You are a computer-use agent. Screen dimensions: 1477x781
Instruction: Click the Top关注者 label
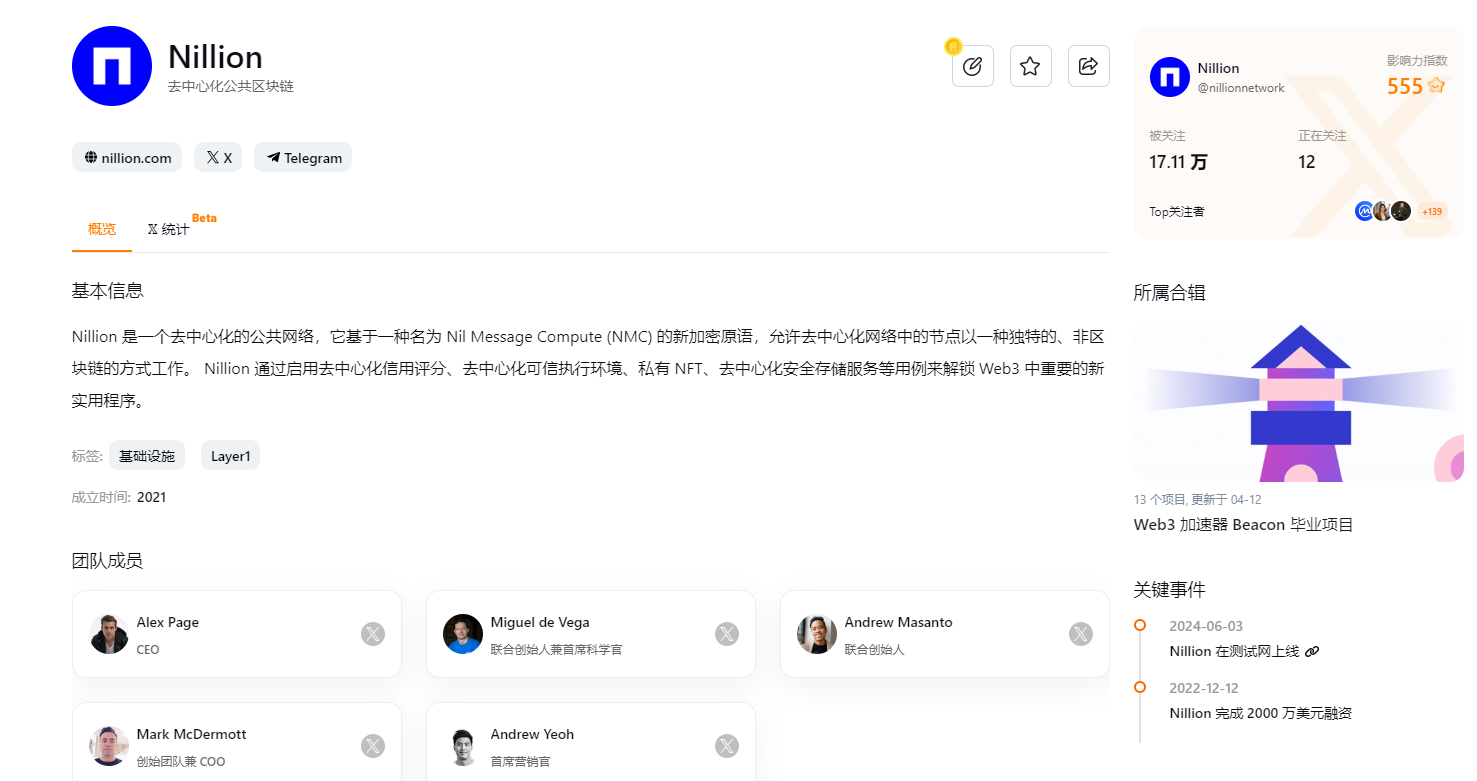pos(1177,211)
